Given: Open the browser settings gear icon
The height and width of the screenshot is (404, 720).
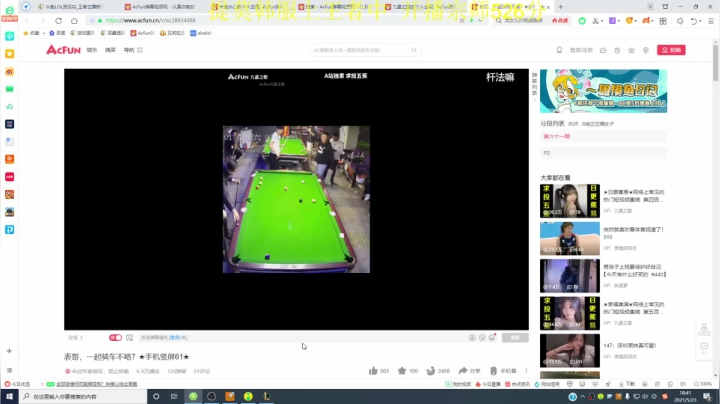Looking at the screenshot, I should pos(680,21).
